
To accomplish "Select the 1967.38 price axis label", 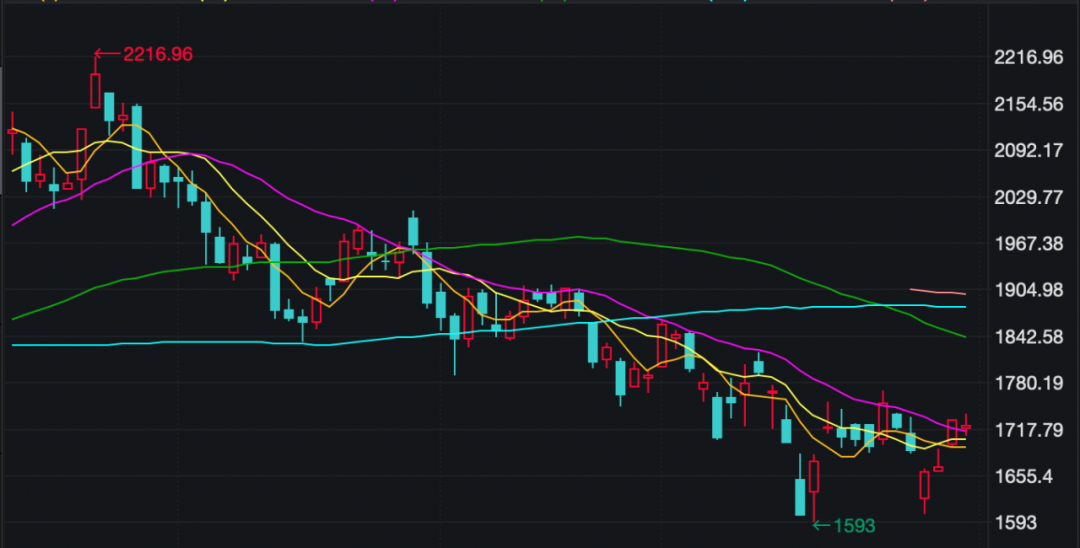I will click(1028, 244).
